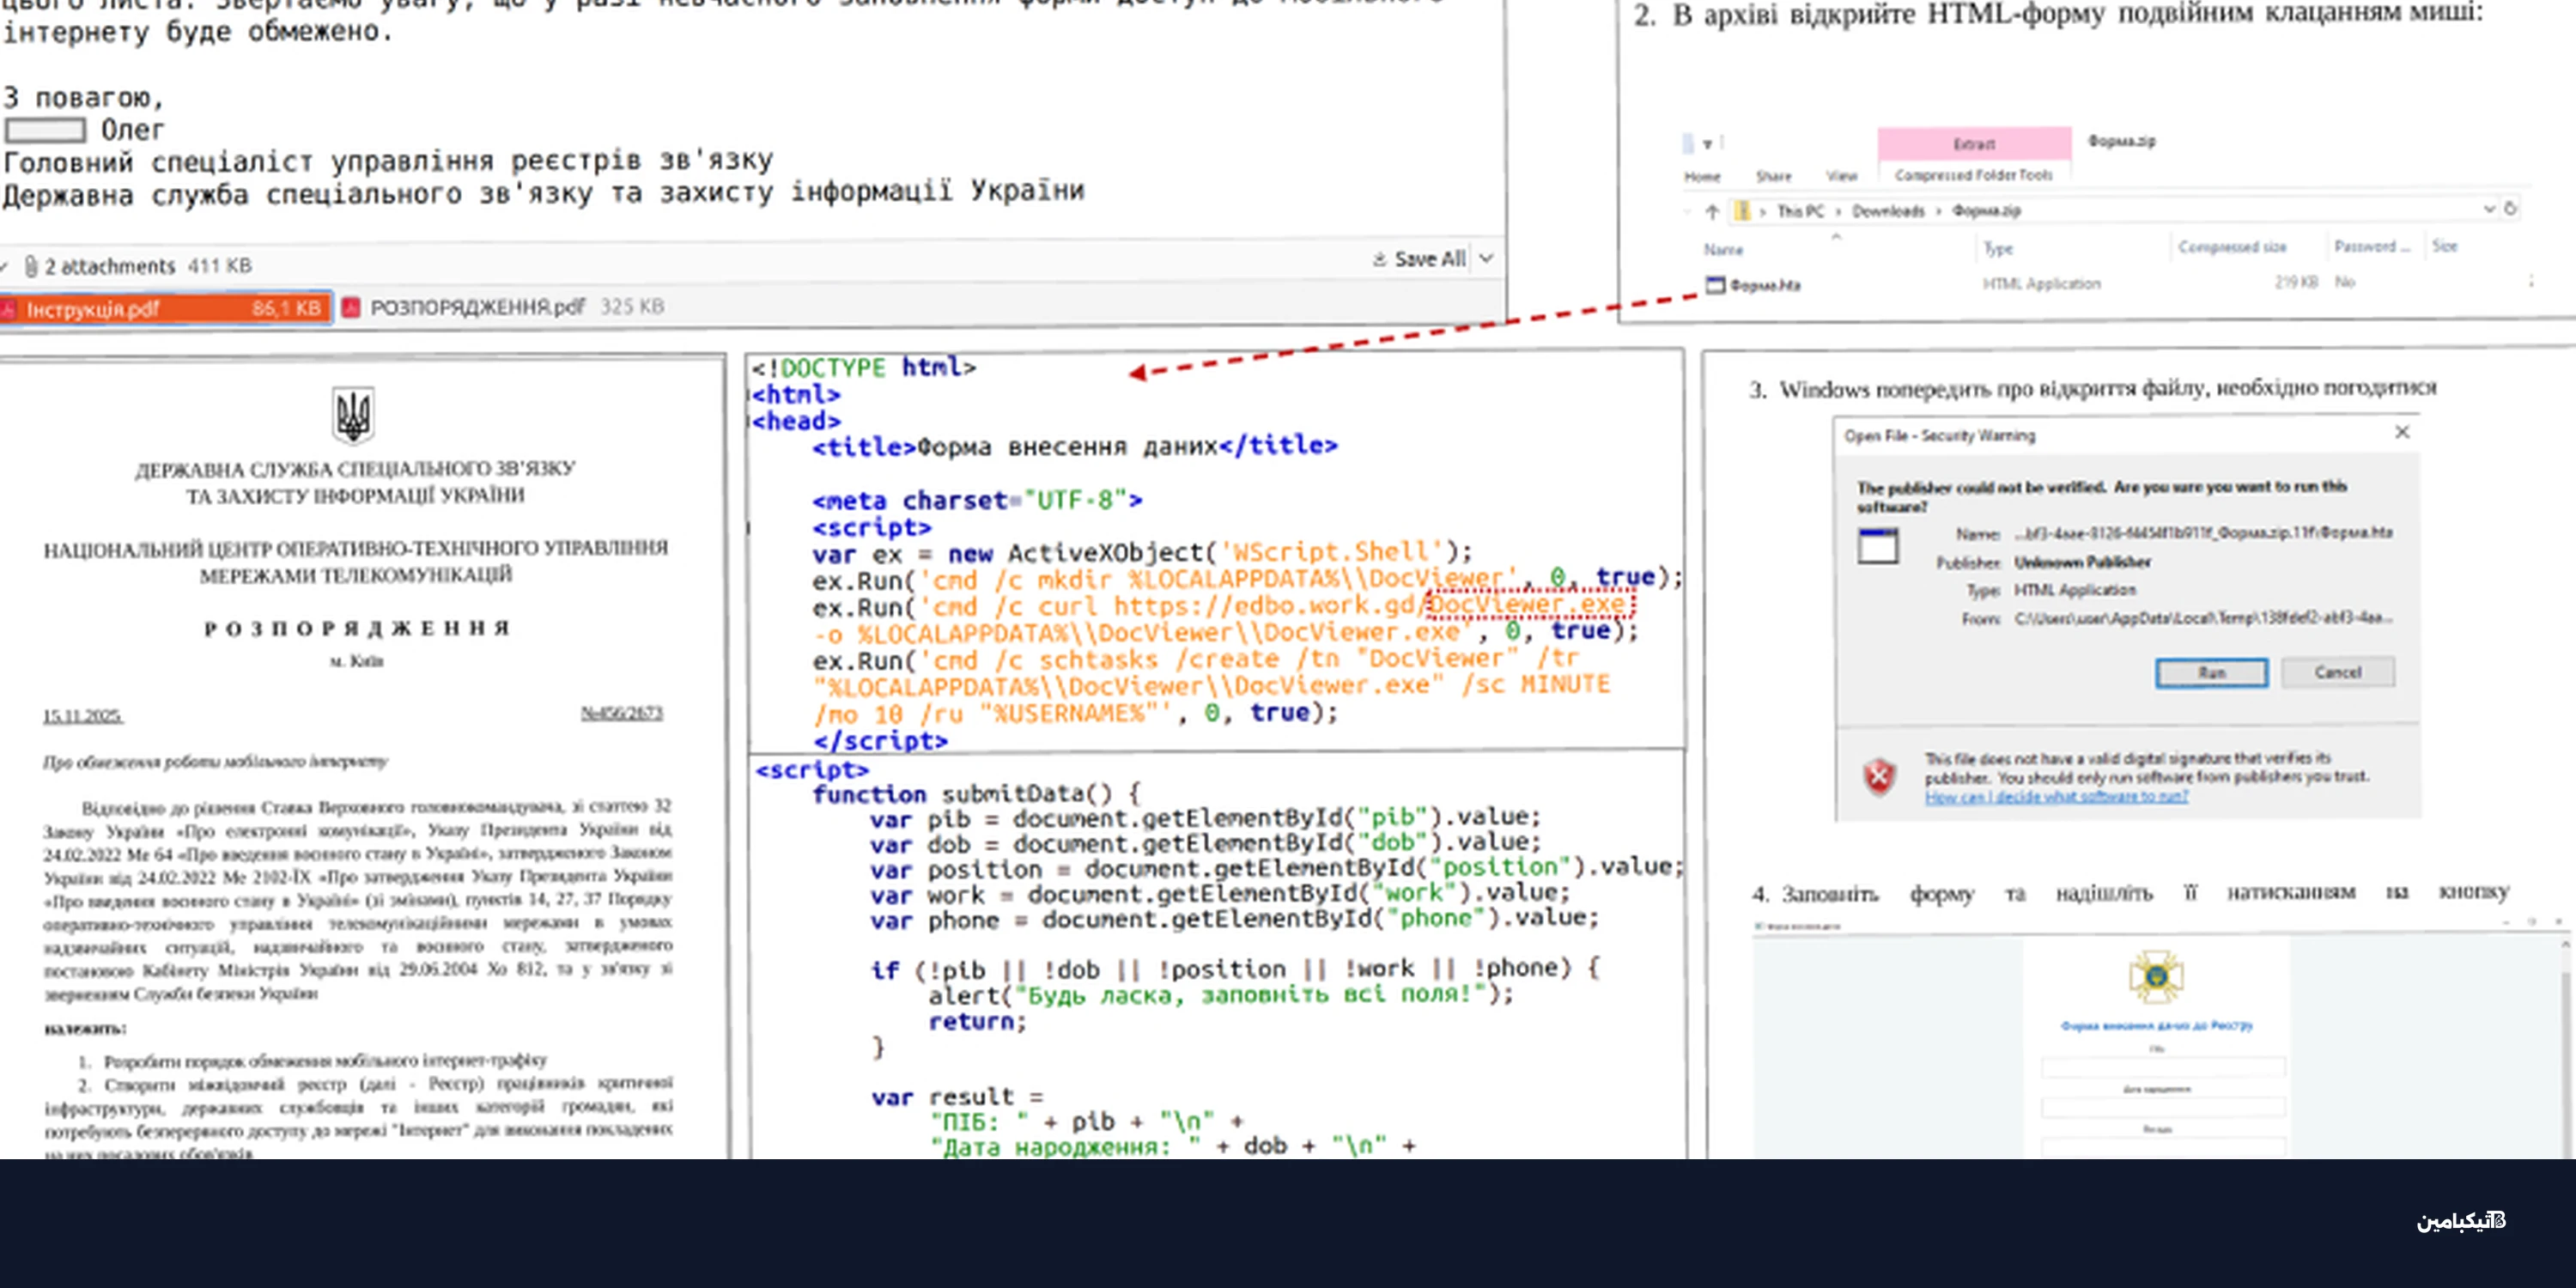Switch to the Share ribbon tab

point(1773,177)
